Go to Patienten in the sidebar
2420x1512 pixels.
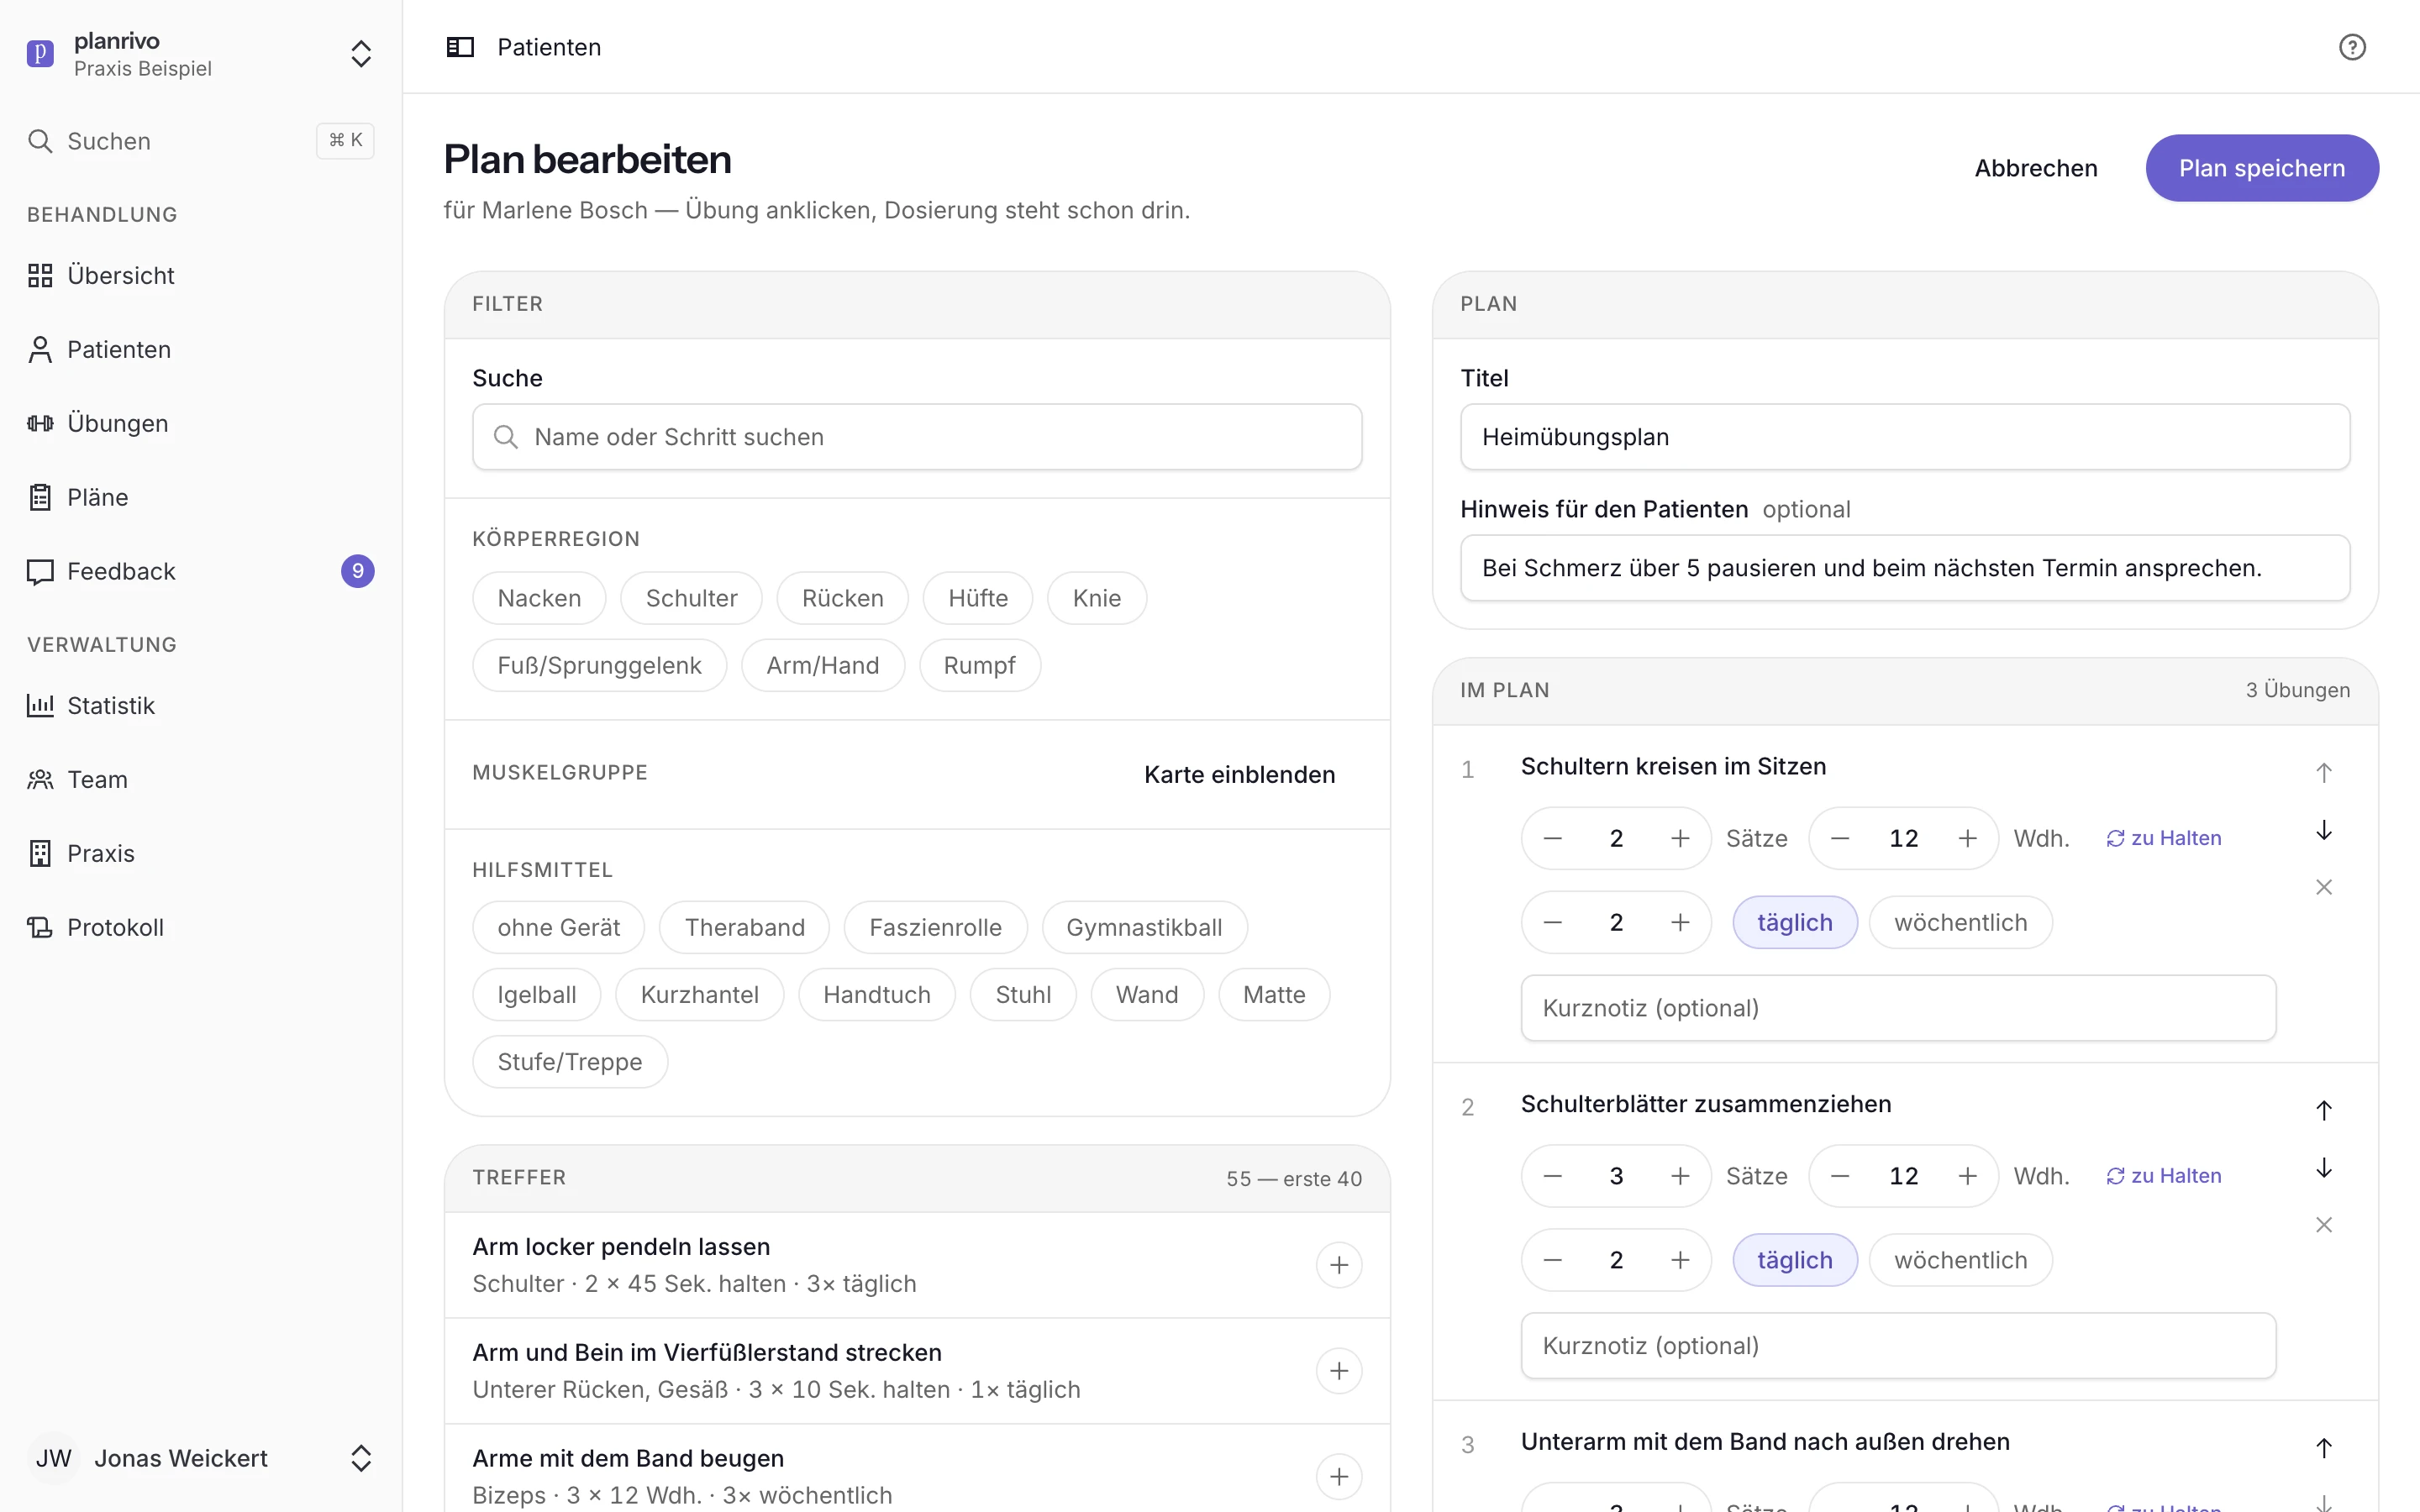(200, 349)
